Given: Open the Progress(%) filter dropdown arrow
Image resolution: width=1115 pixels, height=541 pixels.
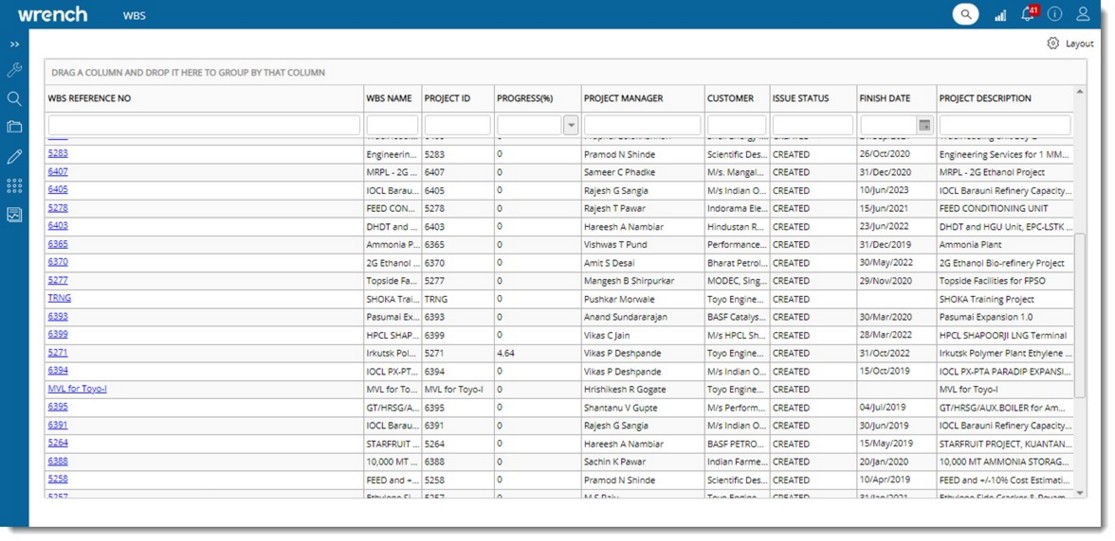Looking at the screenshot, I should (571, 126).
